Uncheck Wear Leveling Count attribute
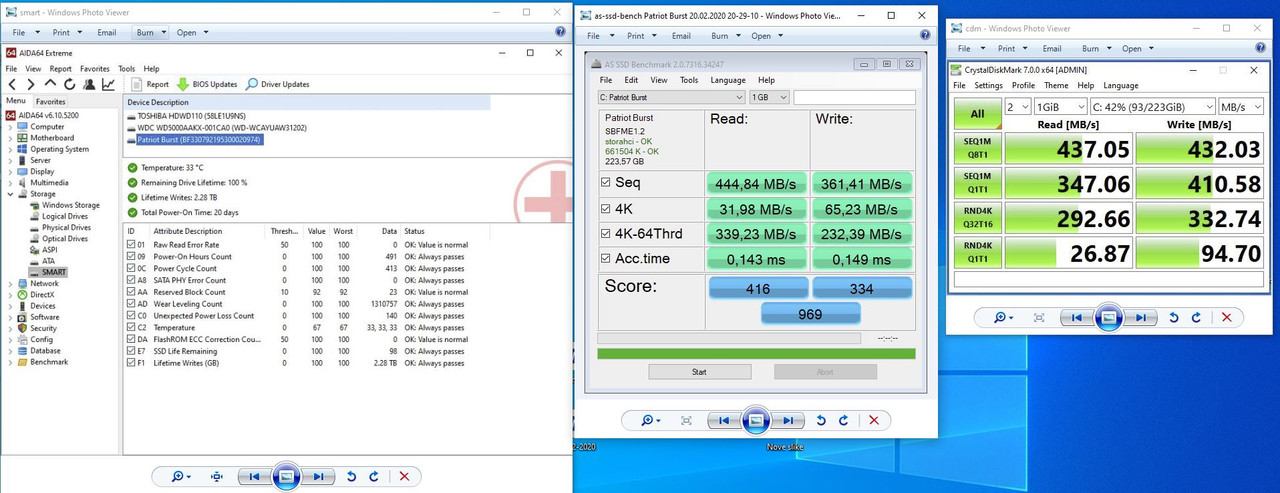1280x493 pixels. (x=131, y=304)
